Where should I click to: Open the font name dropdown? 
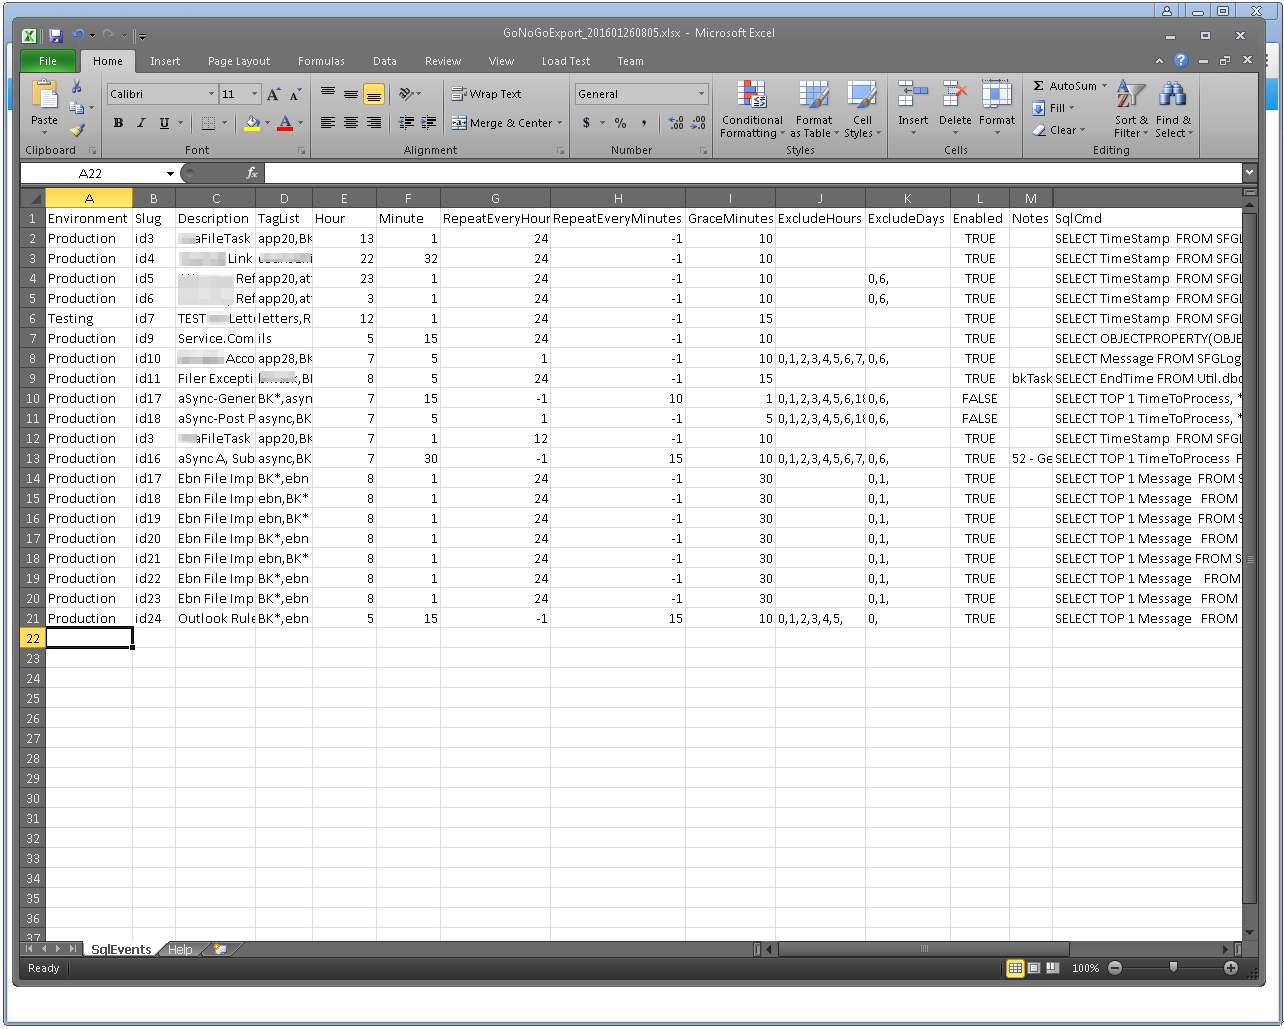pos(211,94)
